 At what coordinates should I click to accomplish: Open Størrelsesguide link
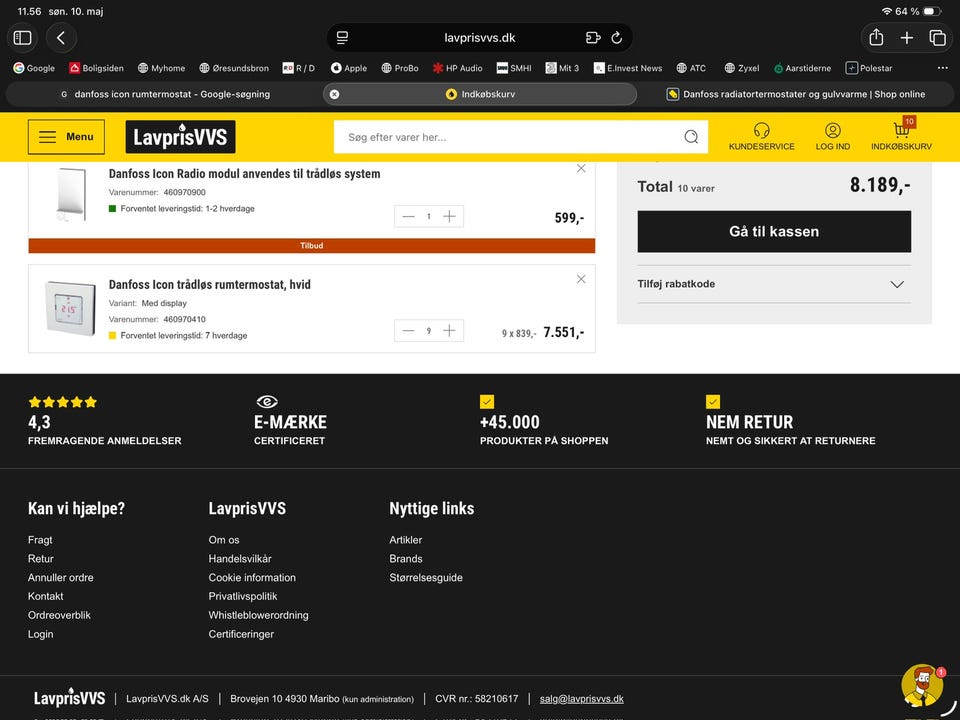coord(426,578)
